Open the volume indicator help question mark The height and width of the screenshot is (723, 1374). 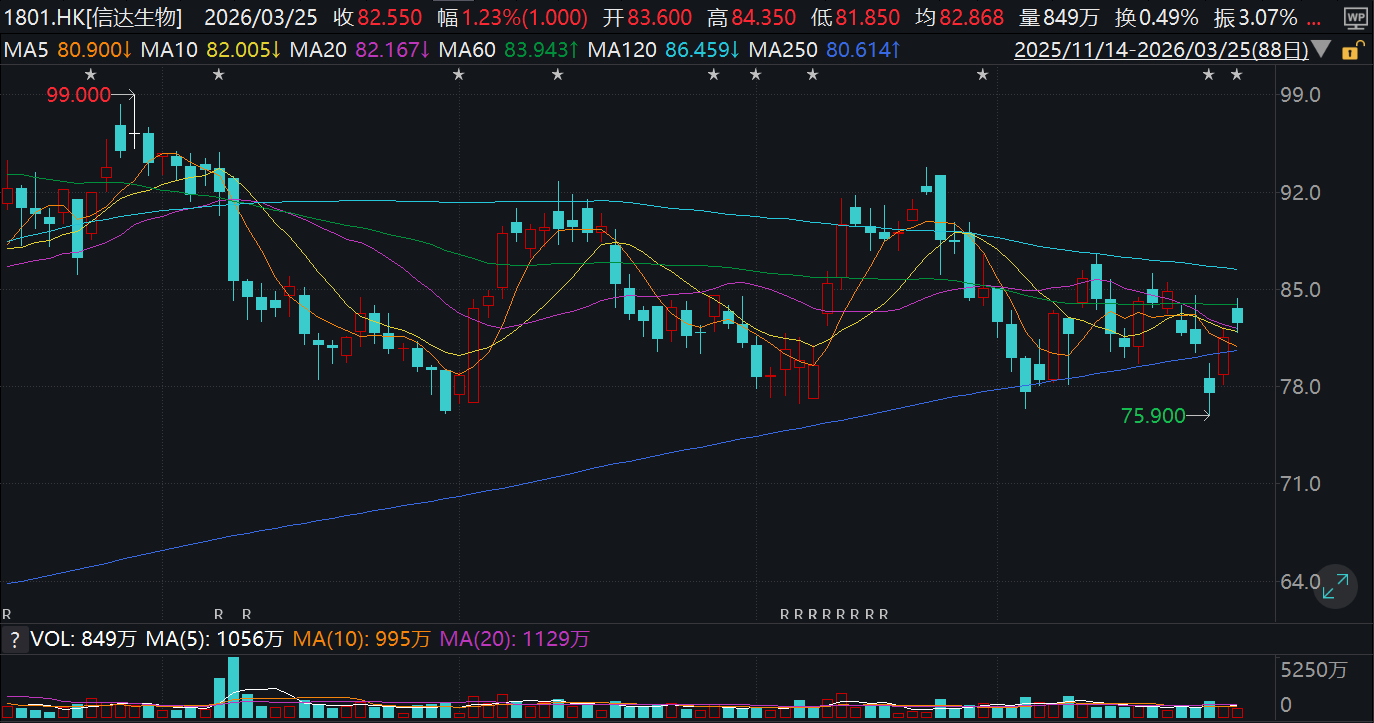pos(14,639)
